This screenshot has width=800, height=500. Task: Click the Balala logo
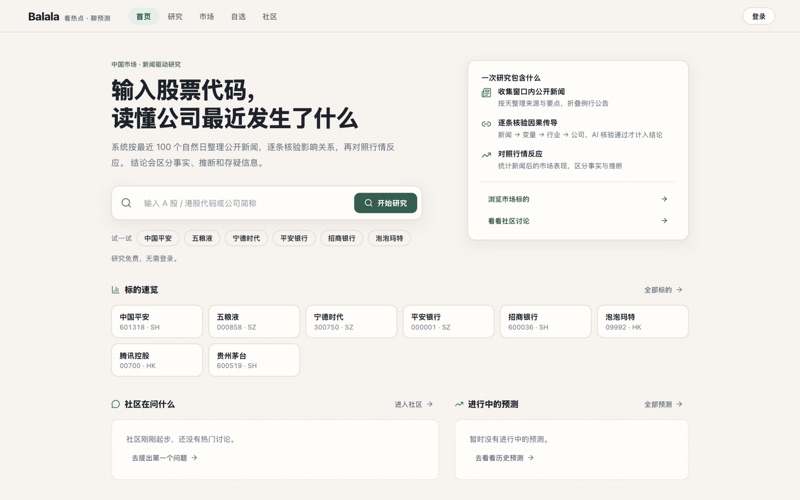[x=44, y=17]
